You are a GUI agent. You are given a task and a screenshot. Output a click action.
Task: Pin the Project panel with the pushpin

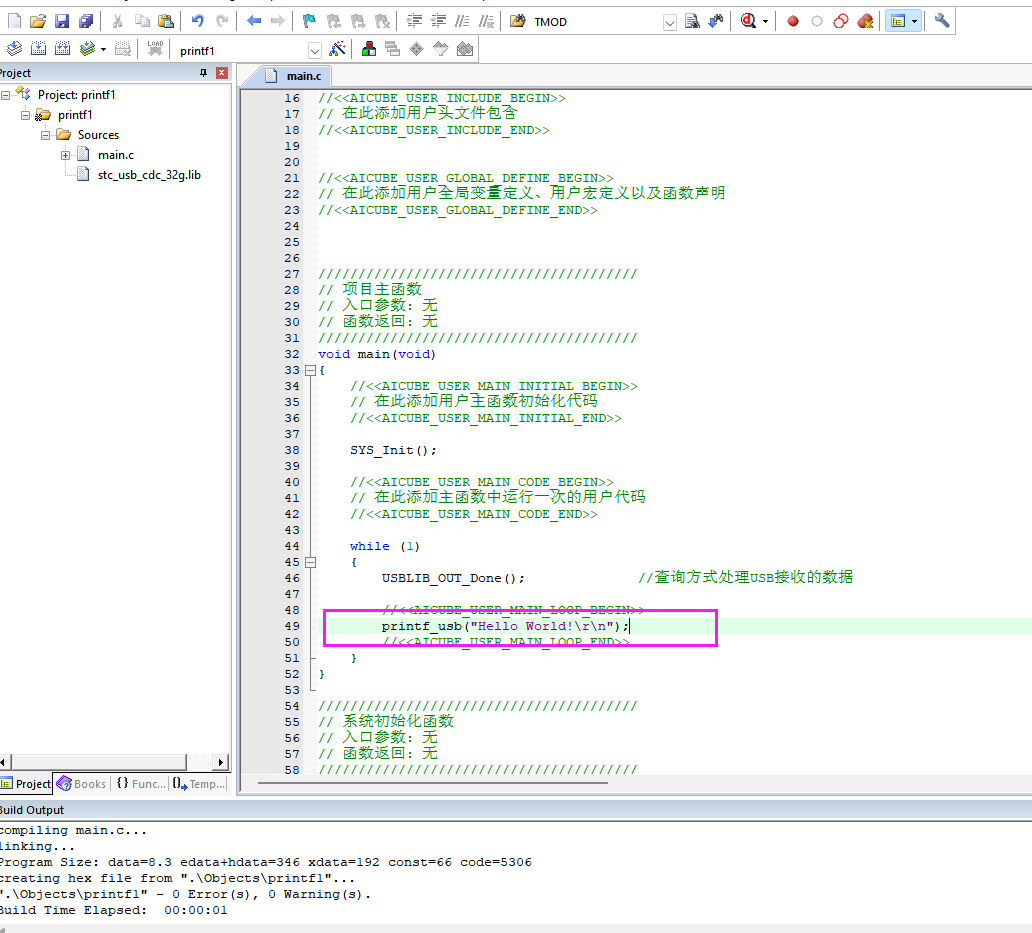click(x=203, y=73)
